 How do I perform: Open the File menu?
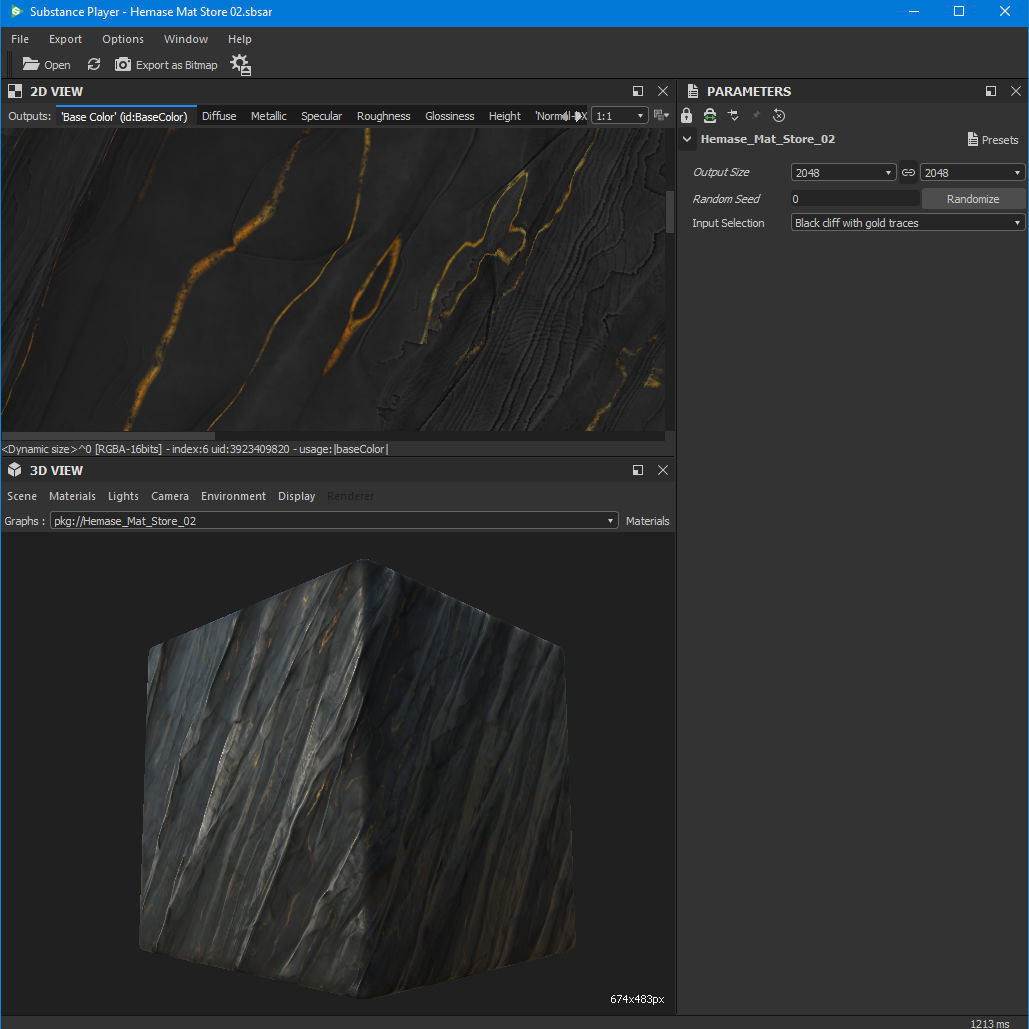click(20, 39)
